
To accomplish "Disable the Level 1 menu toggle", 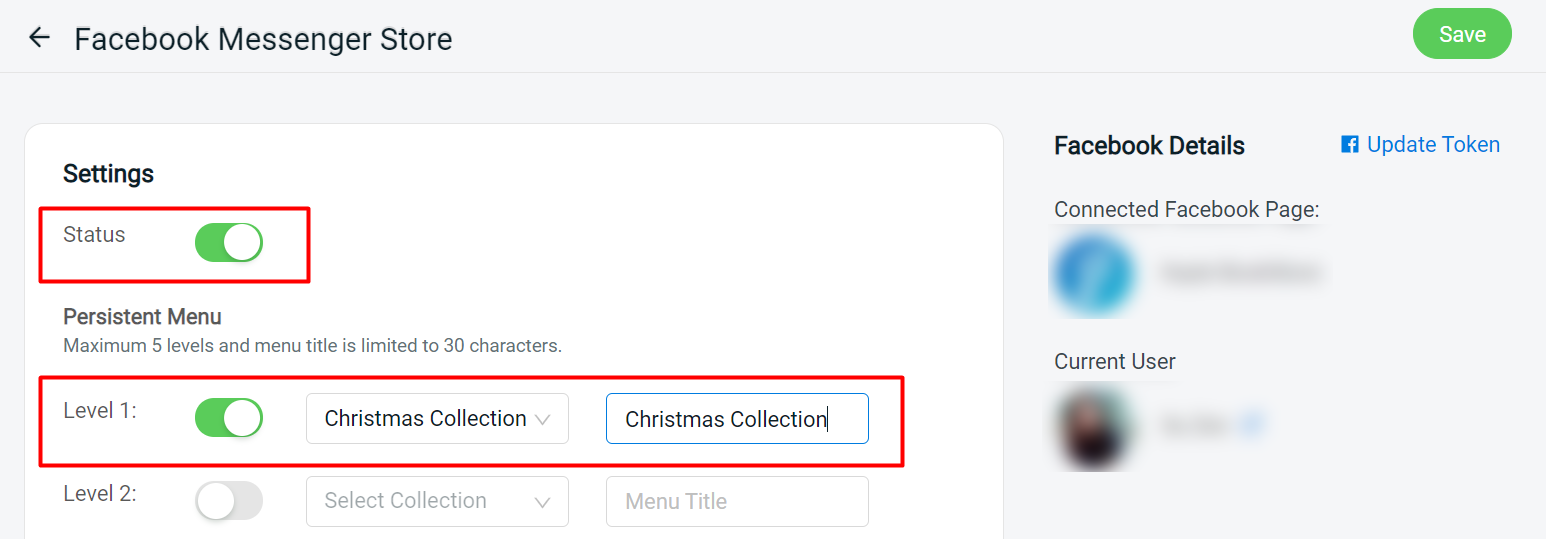I will click(x=229, y=418).
